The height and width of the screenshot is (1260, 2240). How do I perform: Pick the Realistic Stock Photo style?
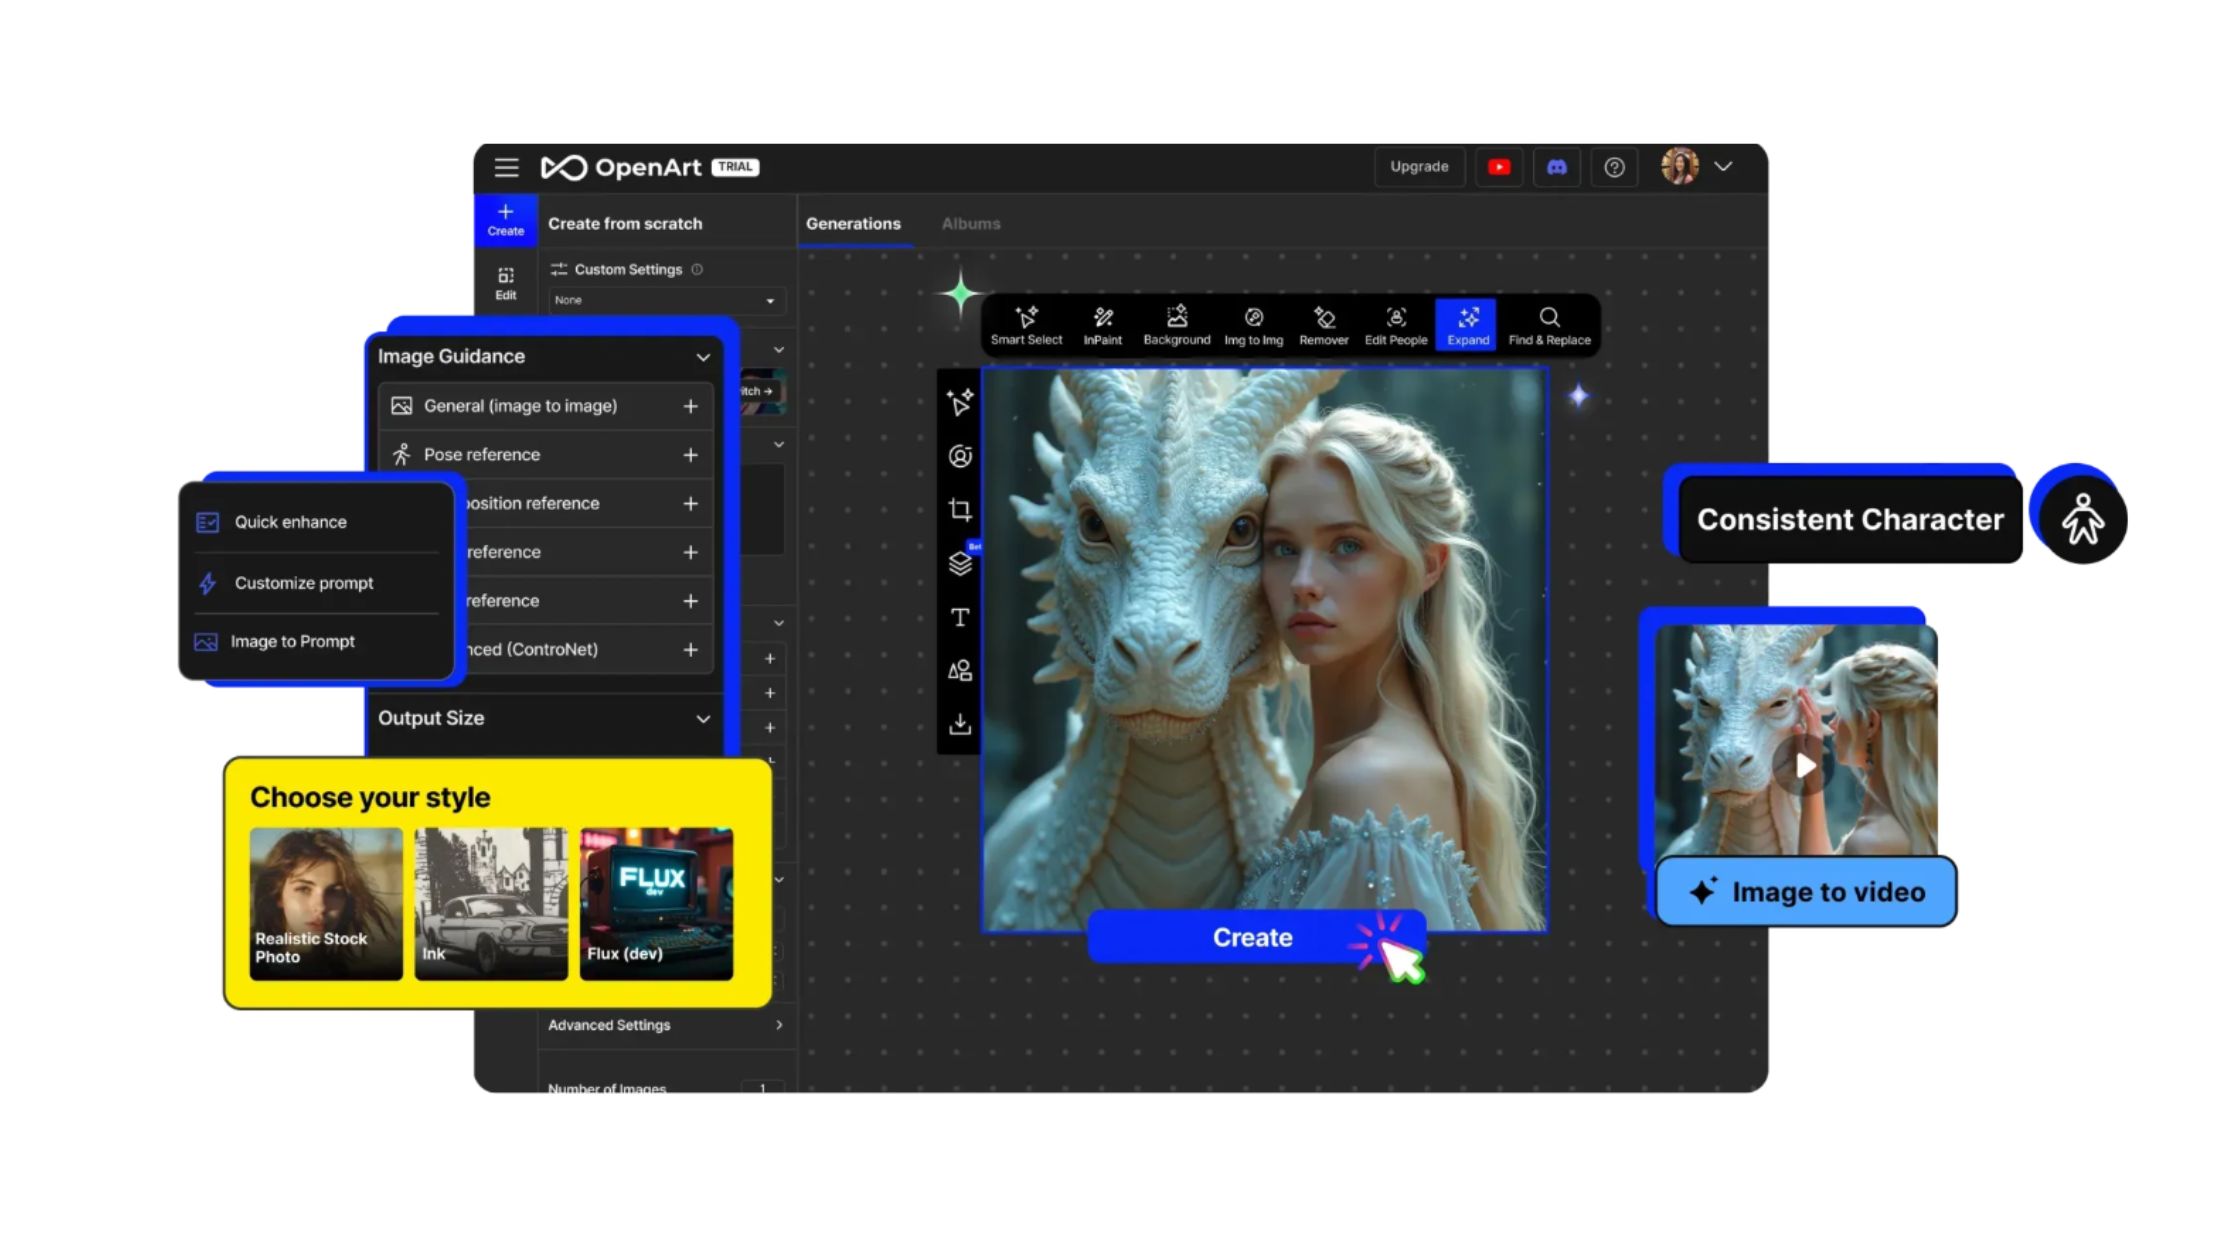(x=326, y=903)
